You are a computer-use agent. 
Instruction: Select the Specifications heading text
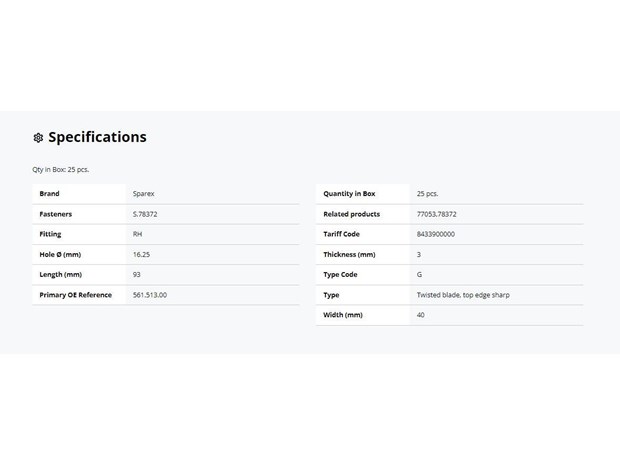[97, 137]
